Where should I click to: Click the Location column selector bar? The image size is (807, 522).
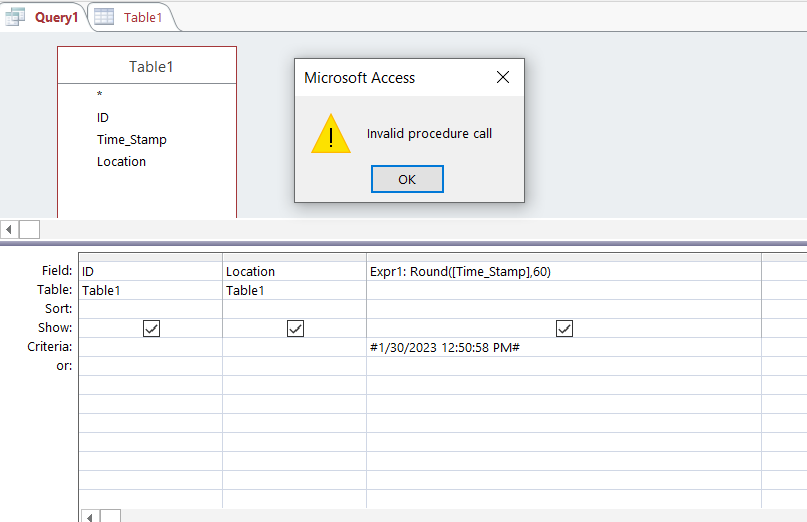(x=295, y=257)
